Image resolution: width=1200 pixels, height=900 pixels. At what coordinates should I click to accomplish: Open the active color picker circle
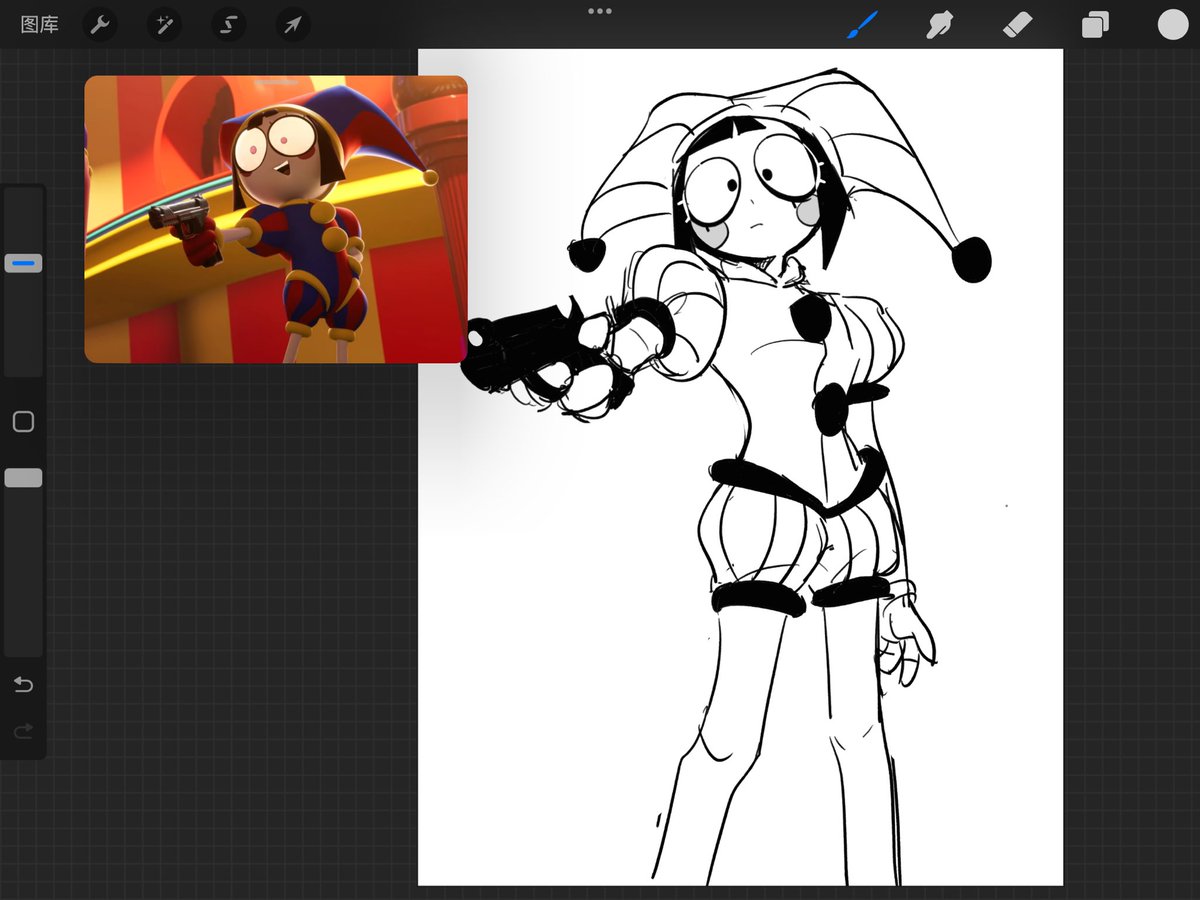[x=1173, y=25]
